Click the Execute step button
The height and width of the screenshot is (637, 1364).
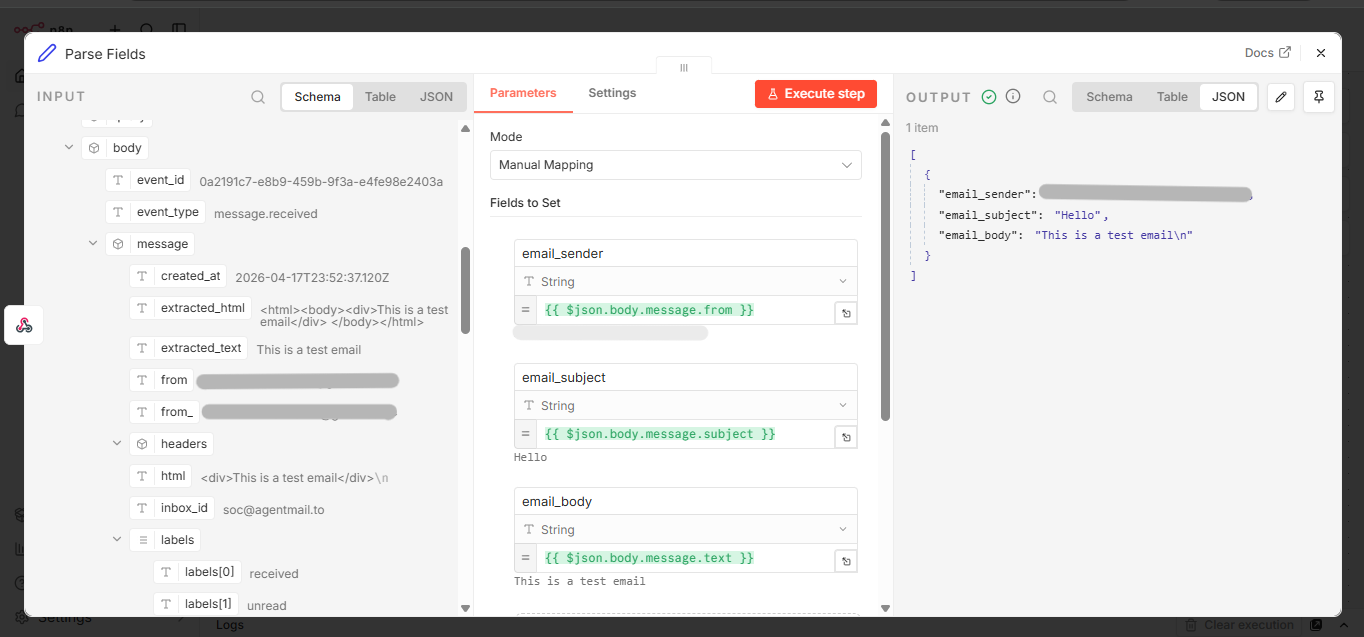(816, 94)
